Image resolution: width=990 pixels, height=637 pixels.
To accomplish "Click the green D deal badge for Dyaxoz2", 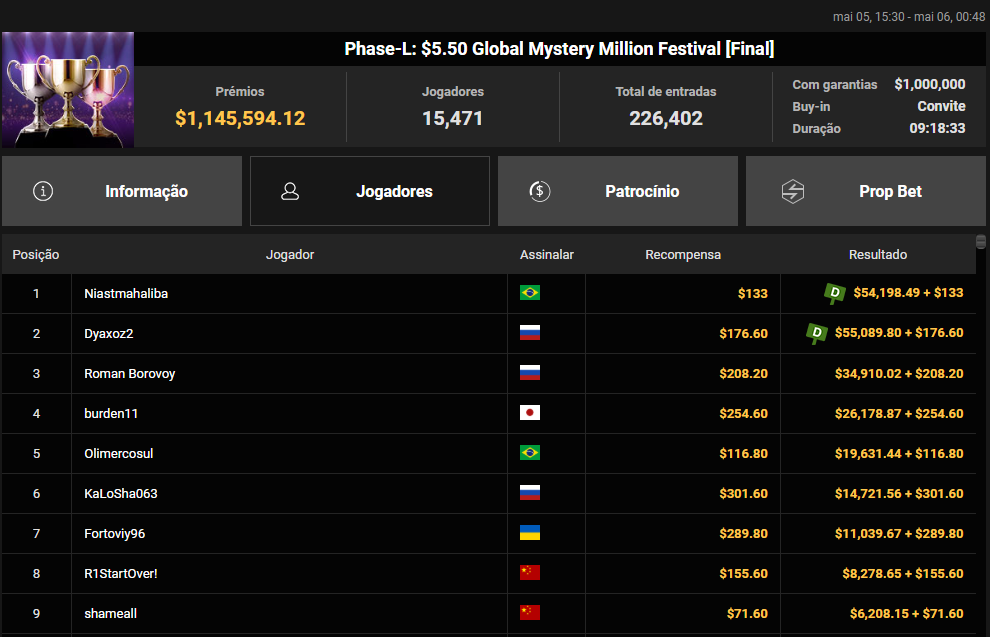I will point(816,333).
